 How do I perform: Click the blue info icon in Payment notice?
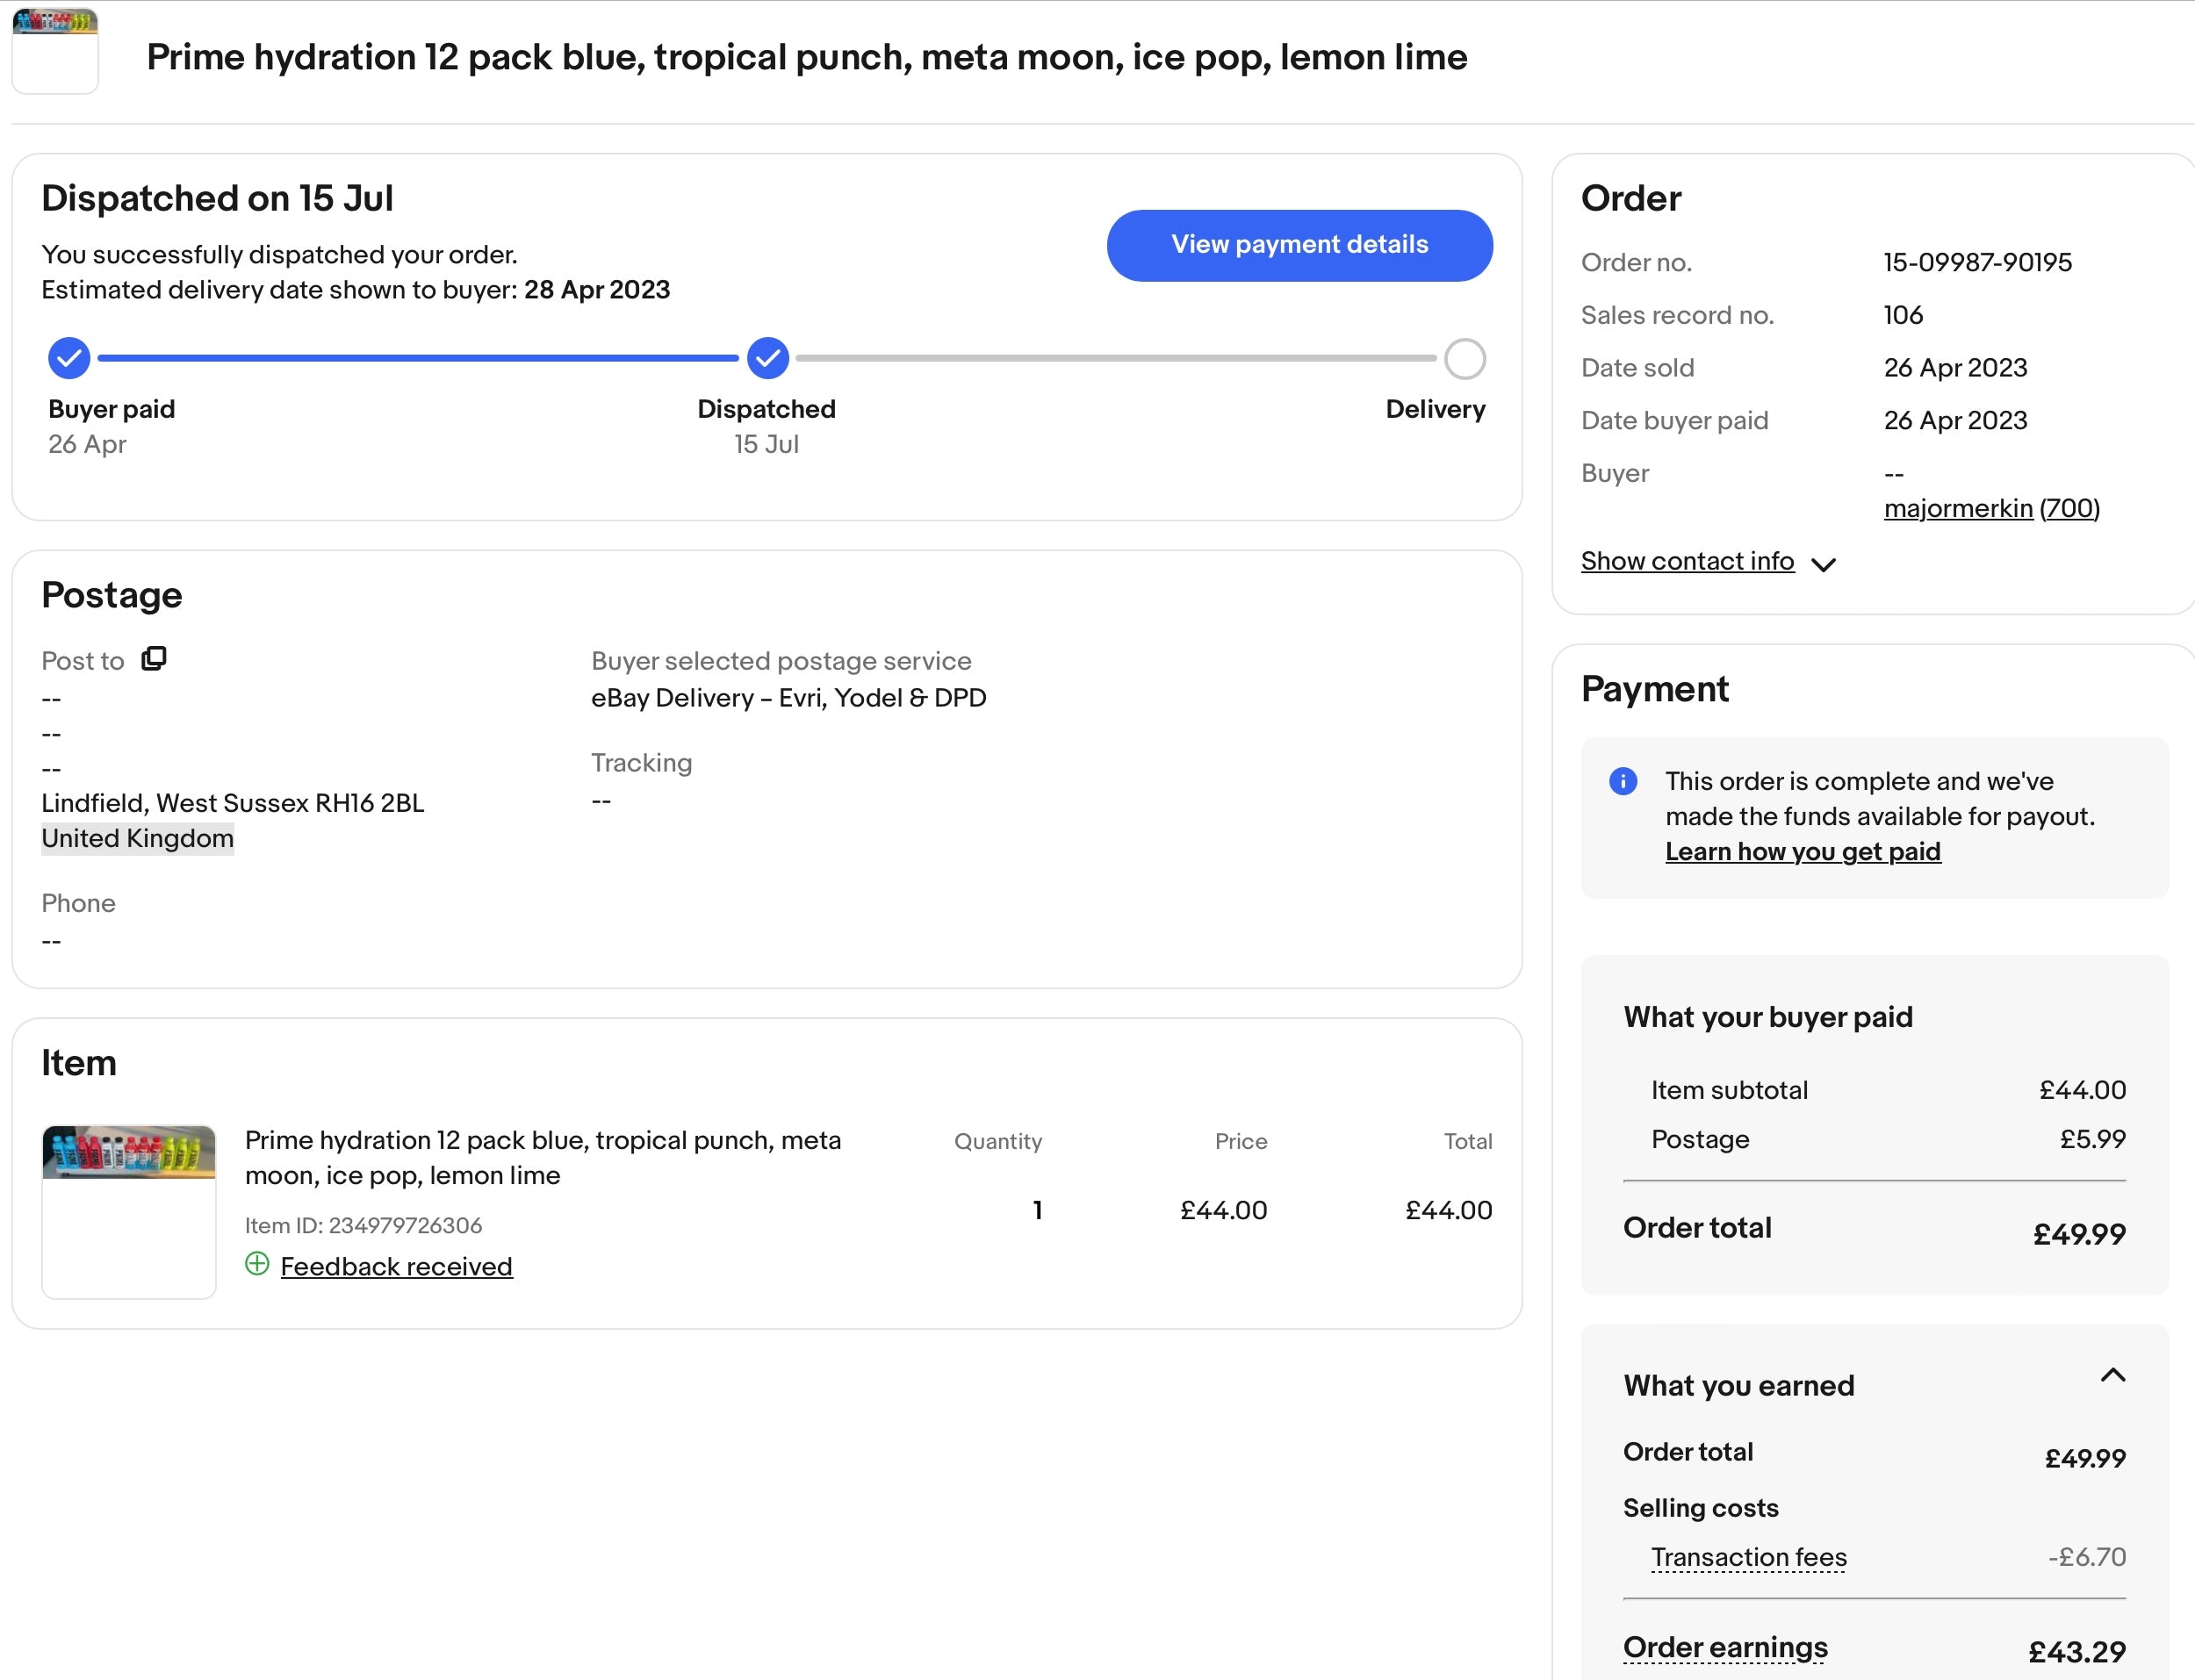pyautogui.click(x=1623, y=781)
